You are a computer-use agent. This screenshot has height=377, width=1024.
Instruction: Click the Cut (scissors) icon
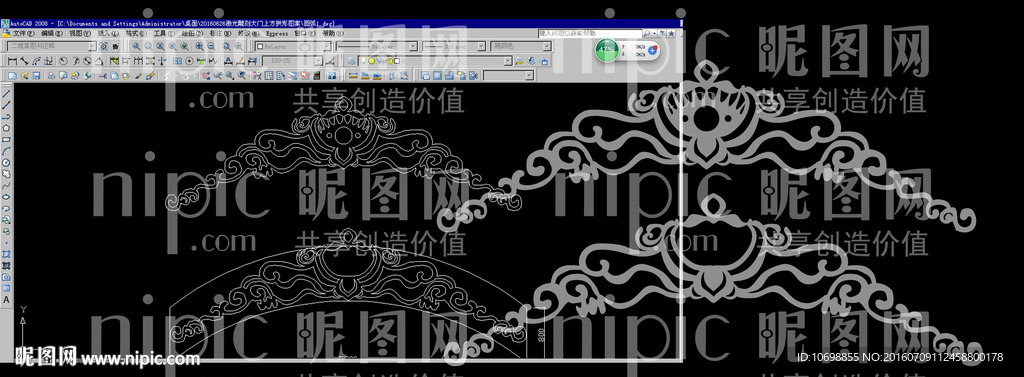tap(103, 76)
